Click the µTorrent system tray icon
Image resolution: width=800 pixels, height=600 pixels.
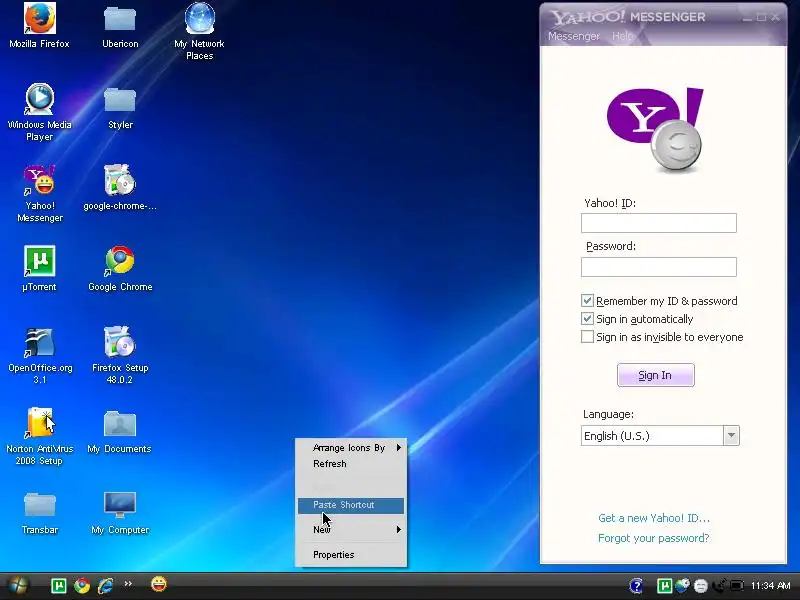664,586
